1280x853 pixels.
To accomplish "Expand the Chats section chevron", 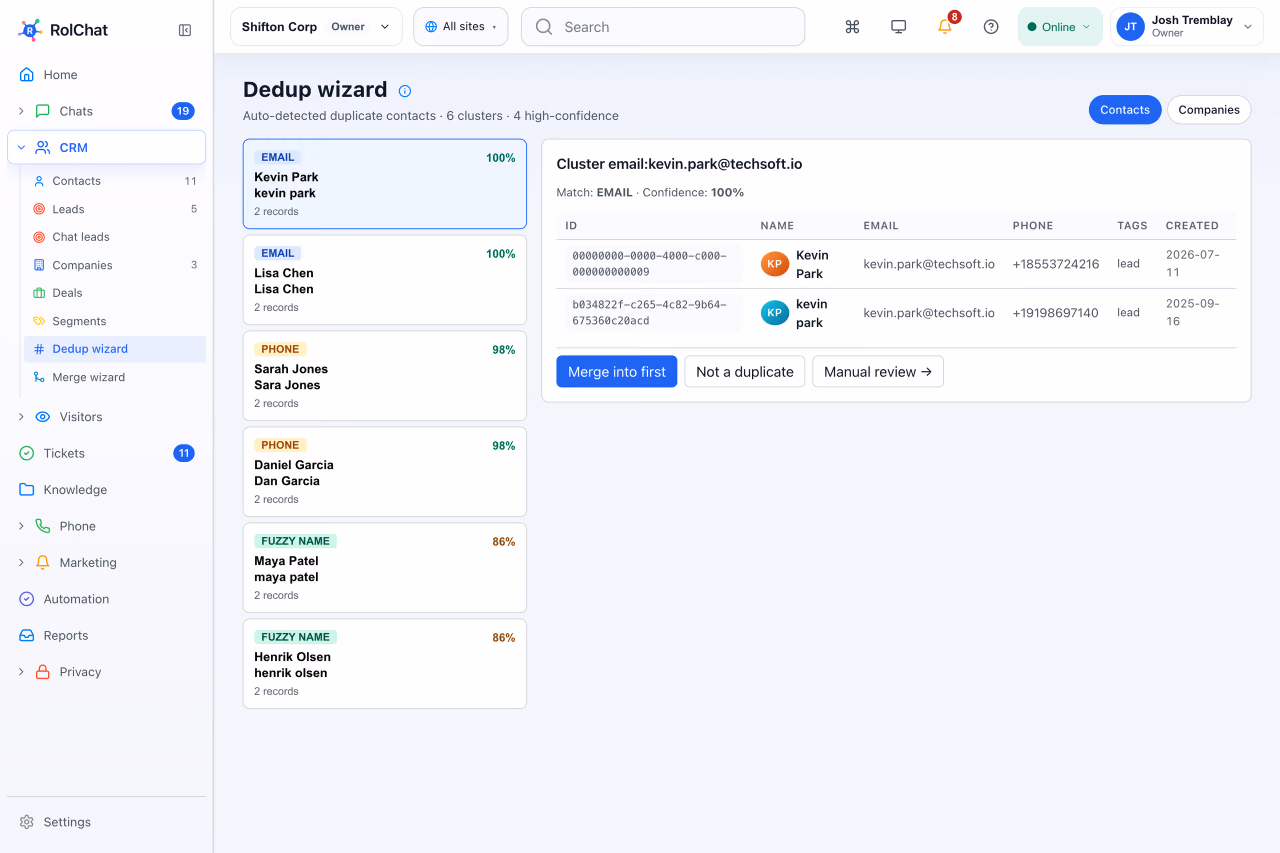I will pos(21,111).
